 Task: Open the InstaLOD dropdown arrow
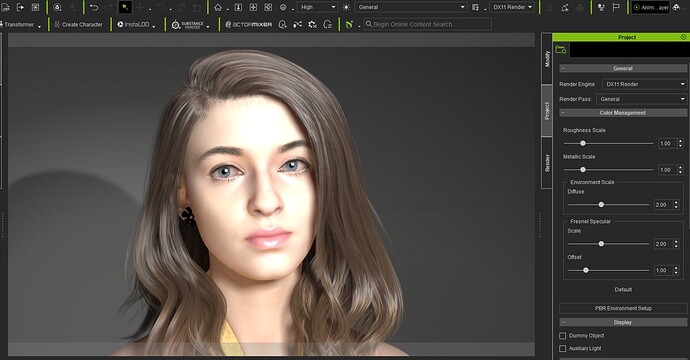tap(154, 26)
